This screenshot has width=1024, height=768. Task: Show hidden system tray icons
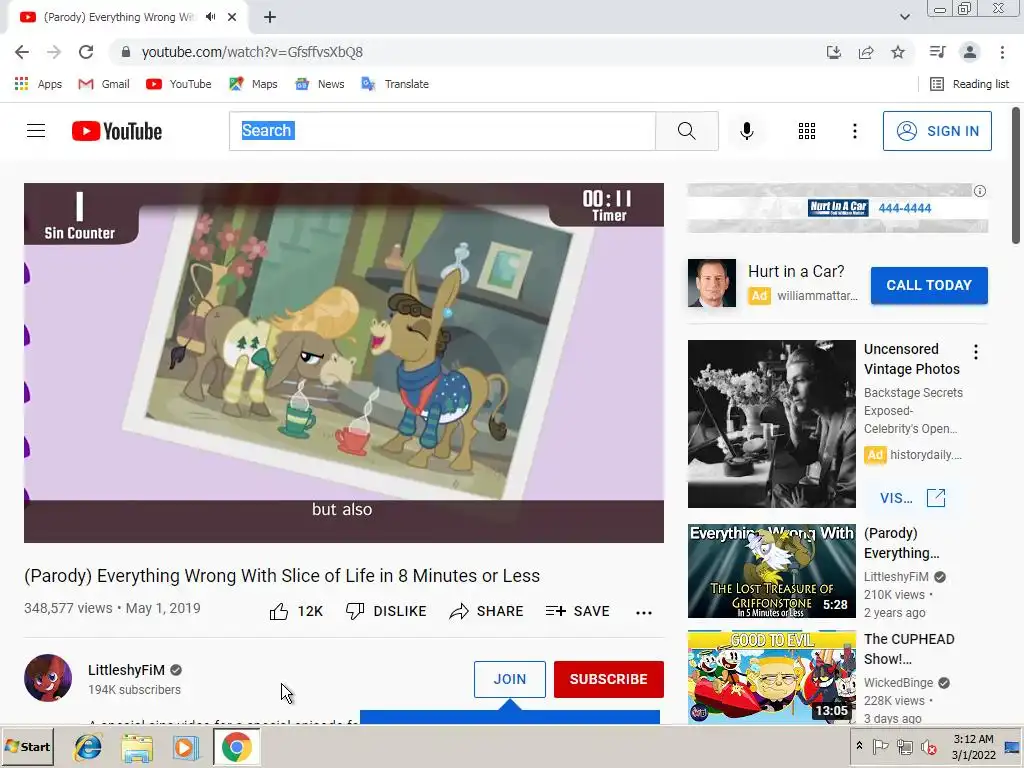pyautogui.click(x=859, y=745)
